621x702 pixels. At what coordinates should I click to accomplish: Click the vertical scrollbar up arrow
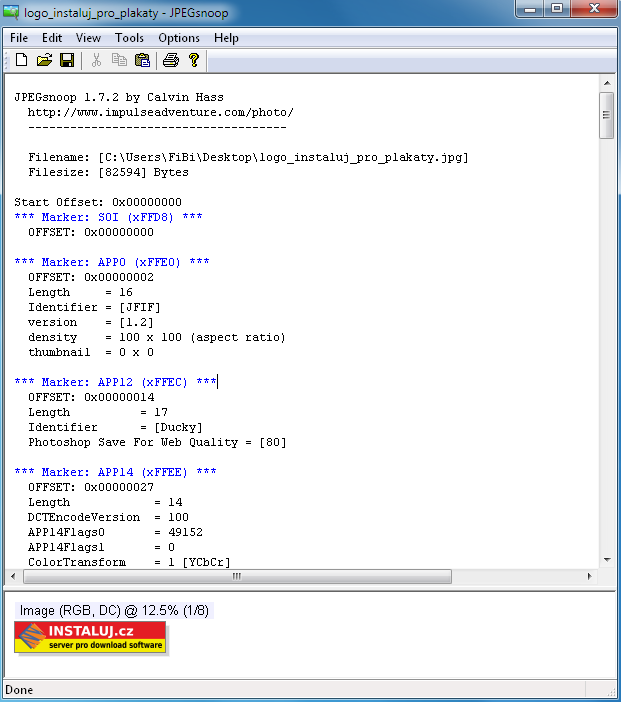click(607, 83)
